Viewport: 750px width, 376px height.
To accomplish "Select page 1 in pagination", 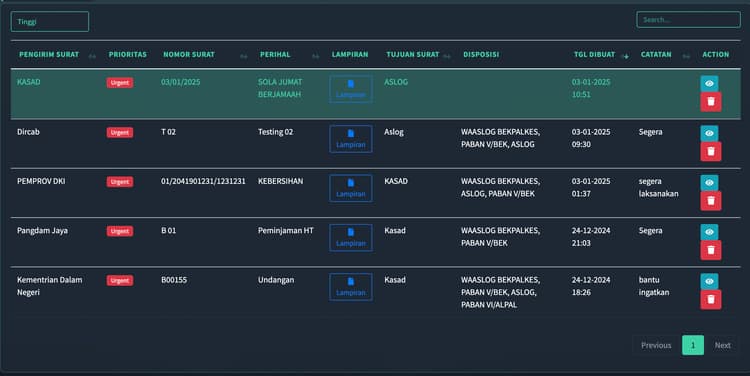I will pyautogui.click(x=693, y=345).
